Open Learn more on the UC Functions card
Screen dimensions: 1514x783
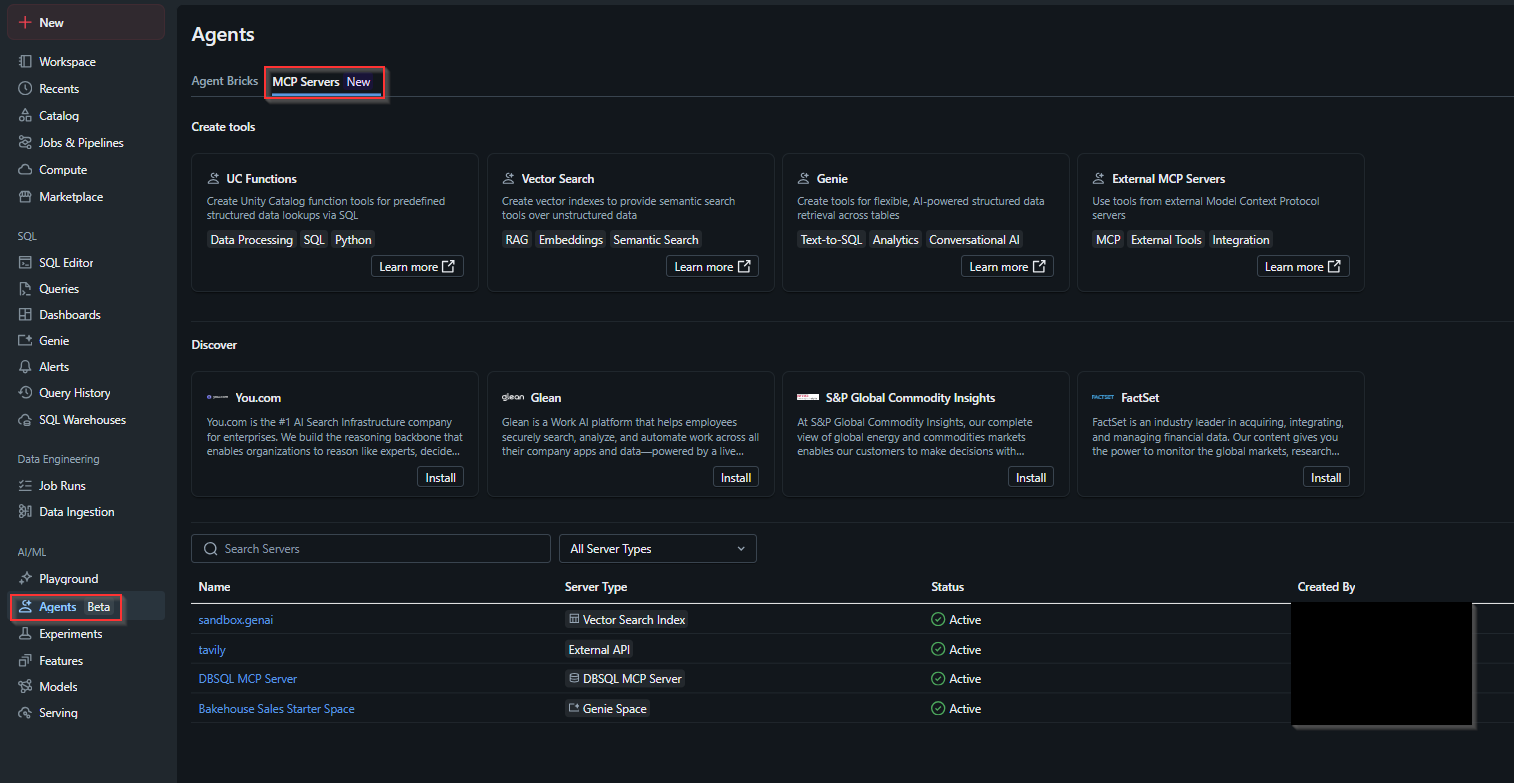pyautogui.click(x=417, y=266)
